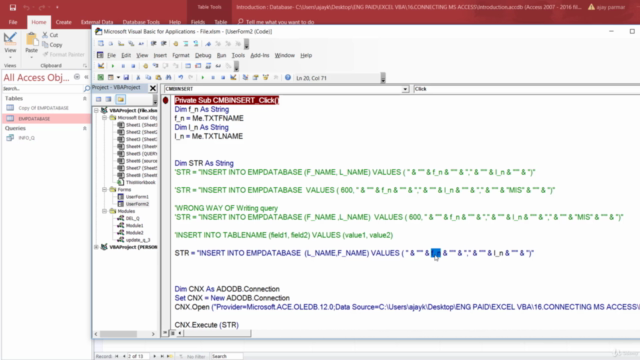Open the VBA Tools menu
640x360 pixels.
tap(238, 56)
